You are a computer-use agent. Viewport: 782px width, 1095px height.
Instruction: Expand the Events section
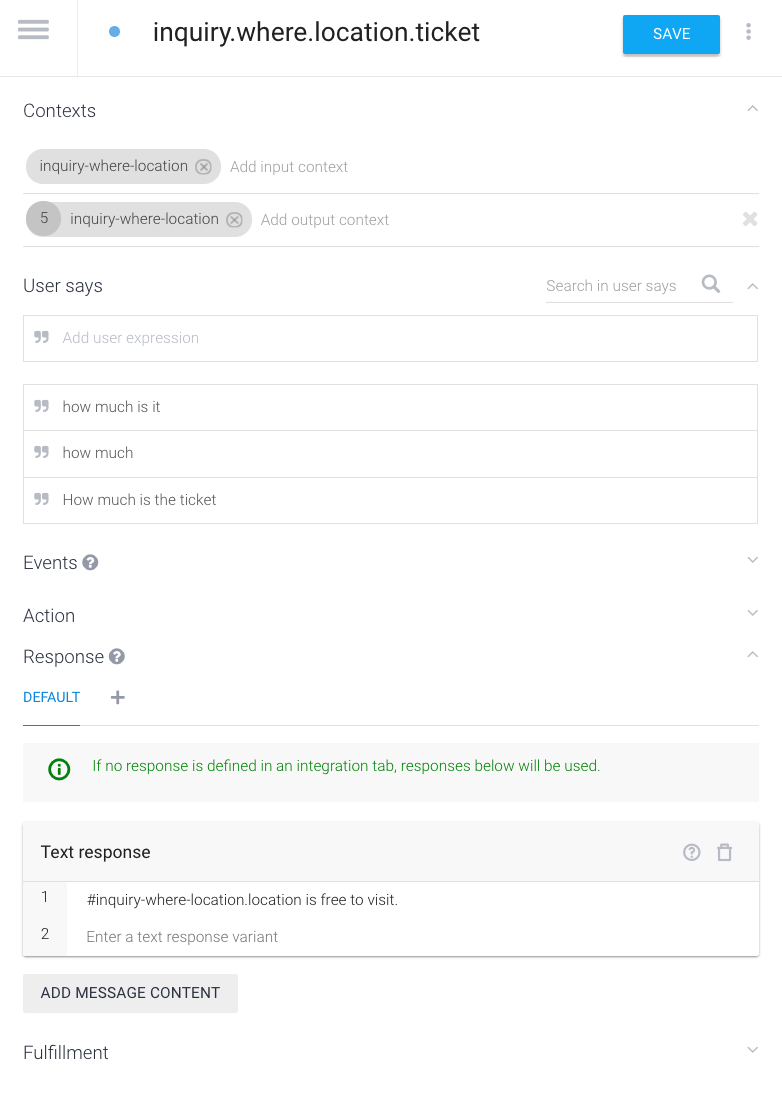tap(752, 560)
